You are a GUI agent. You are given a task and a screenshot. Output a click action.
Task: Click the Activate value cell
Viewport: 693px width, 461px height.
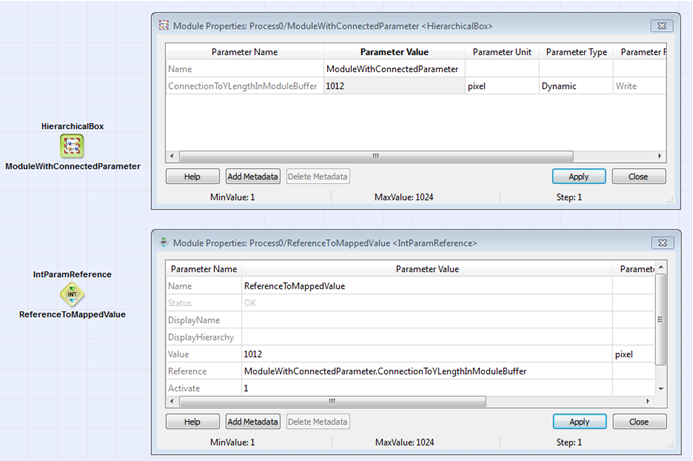tap(427, 388)
